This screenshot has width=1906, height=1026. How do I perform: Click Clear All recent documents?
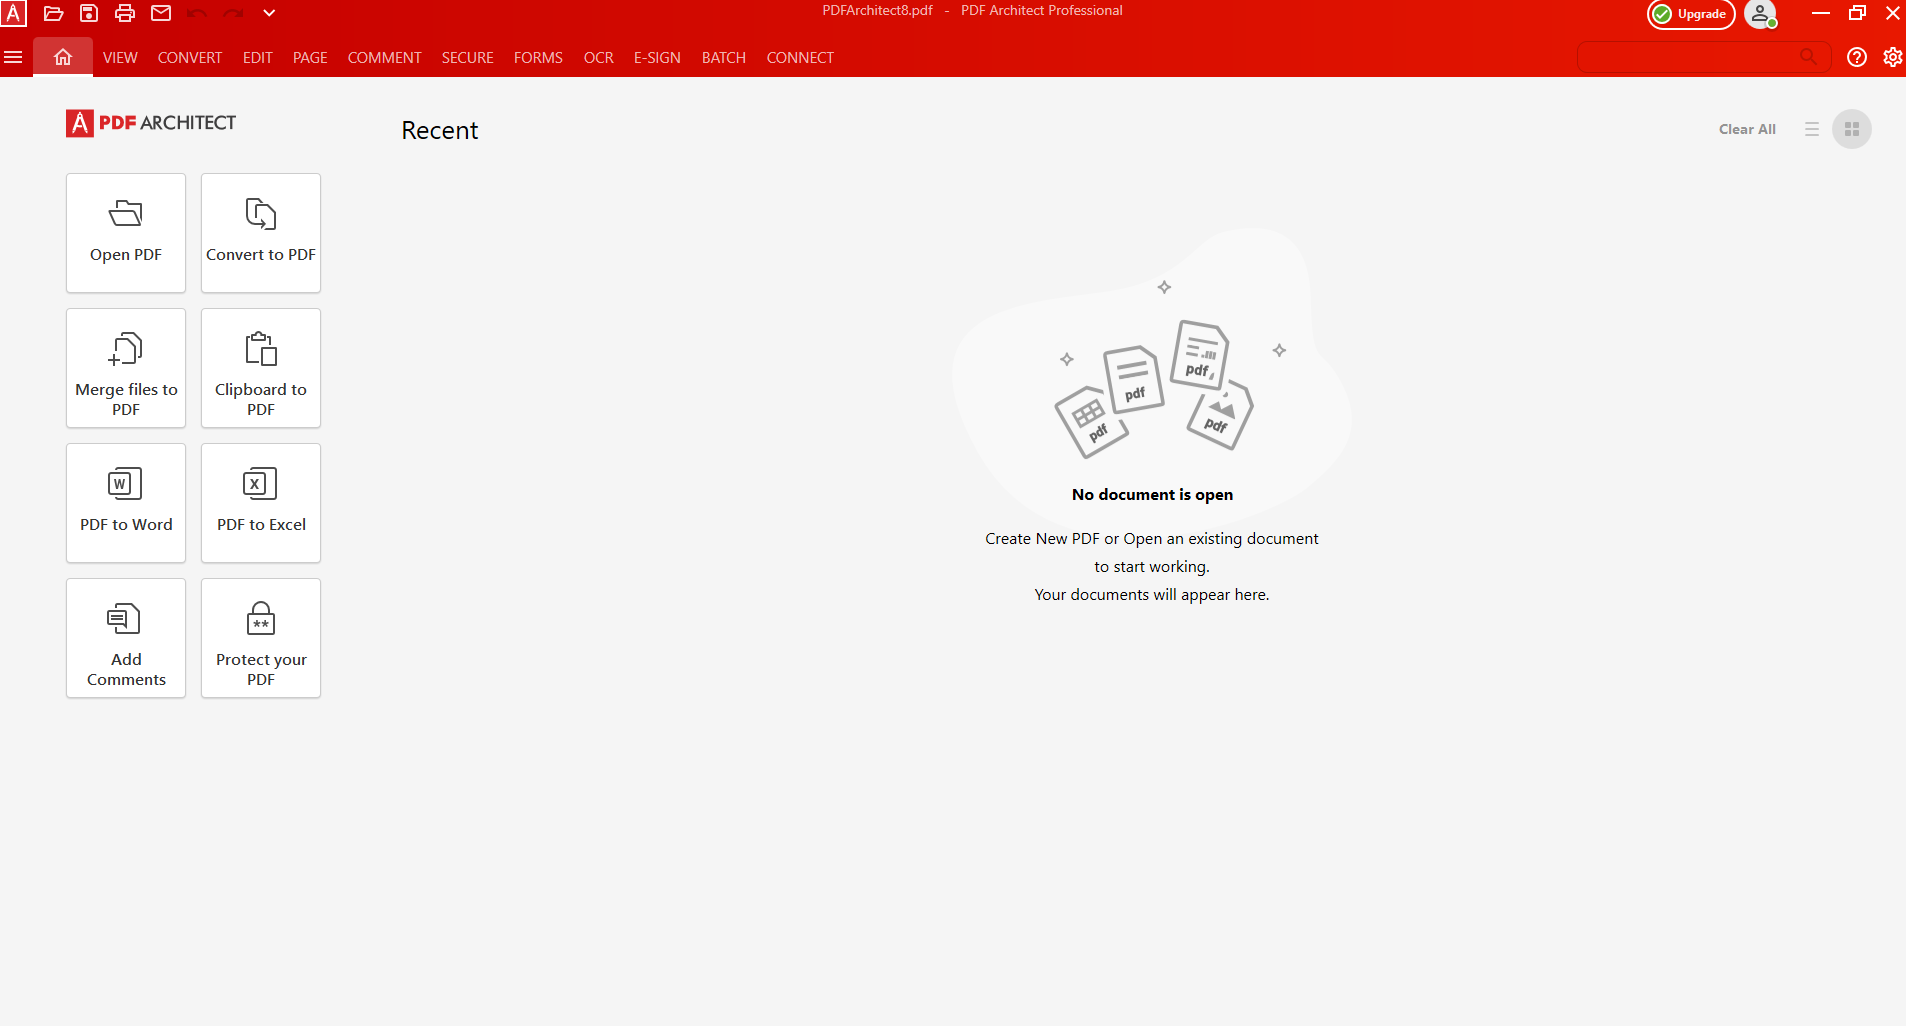coord(1747,129)
